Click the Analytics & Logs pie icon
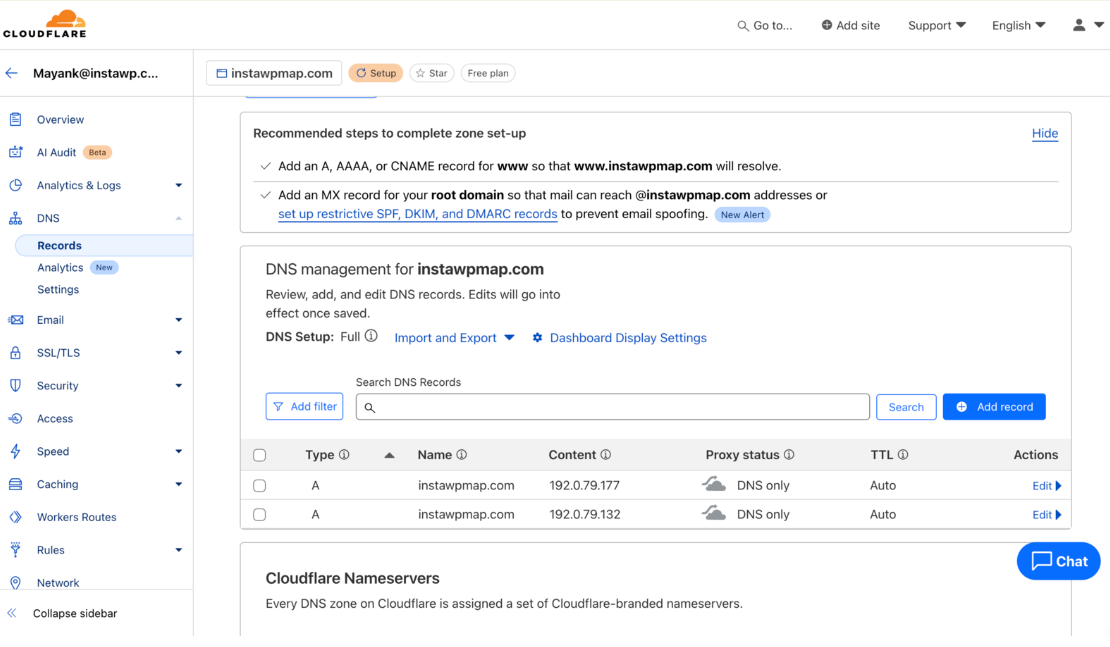1110x647 pixels. [x=16, y=185]
